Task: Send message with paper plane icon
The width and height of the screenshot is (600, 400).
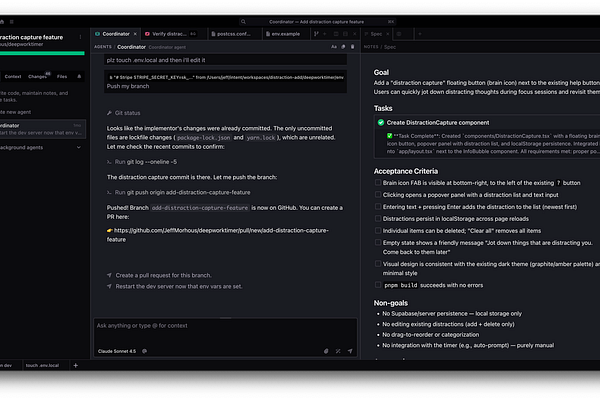Action: [350, 351]
